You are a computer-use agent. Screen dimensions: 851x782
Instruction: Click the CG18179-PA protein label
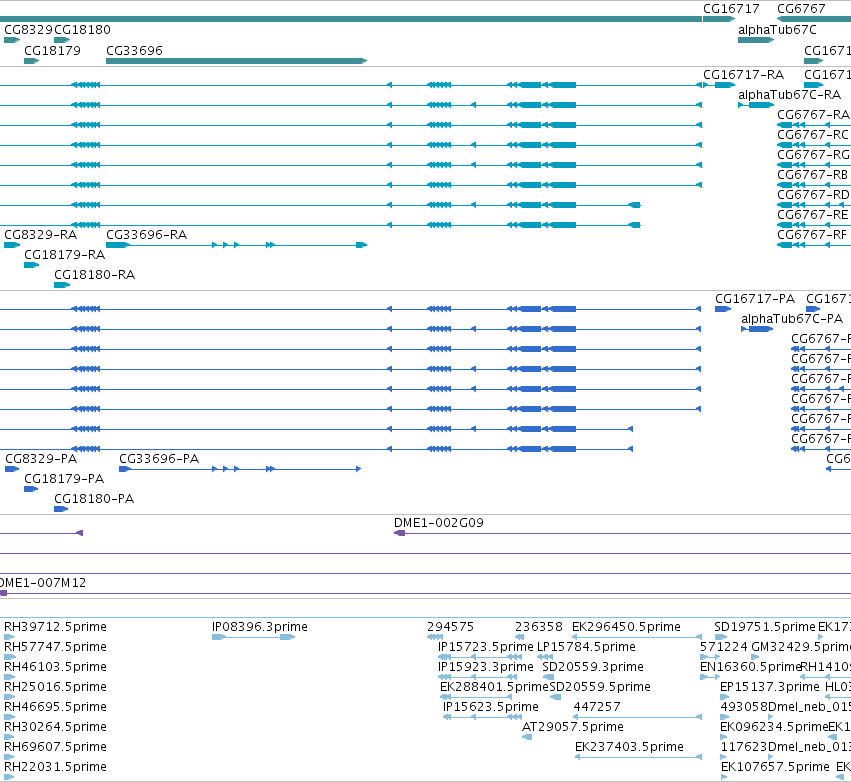(64, 479)
